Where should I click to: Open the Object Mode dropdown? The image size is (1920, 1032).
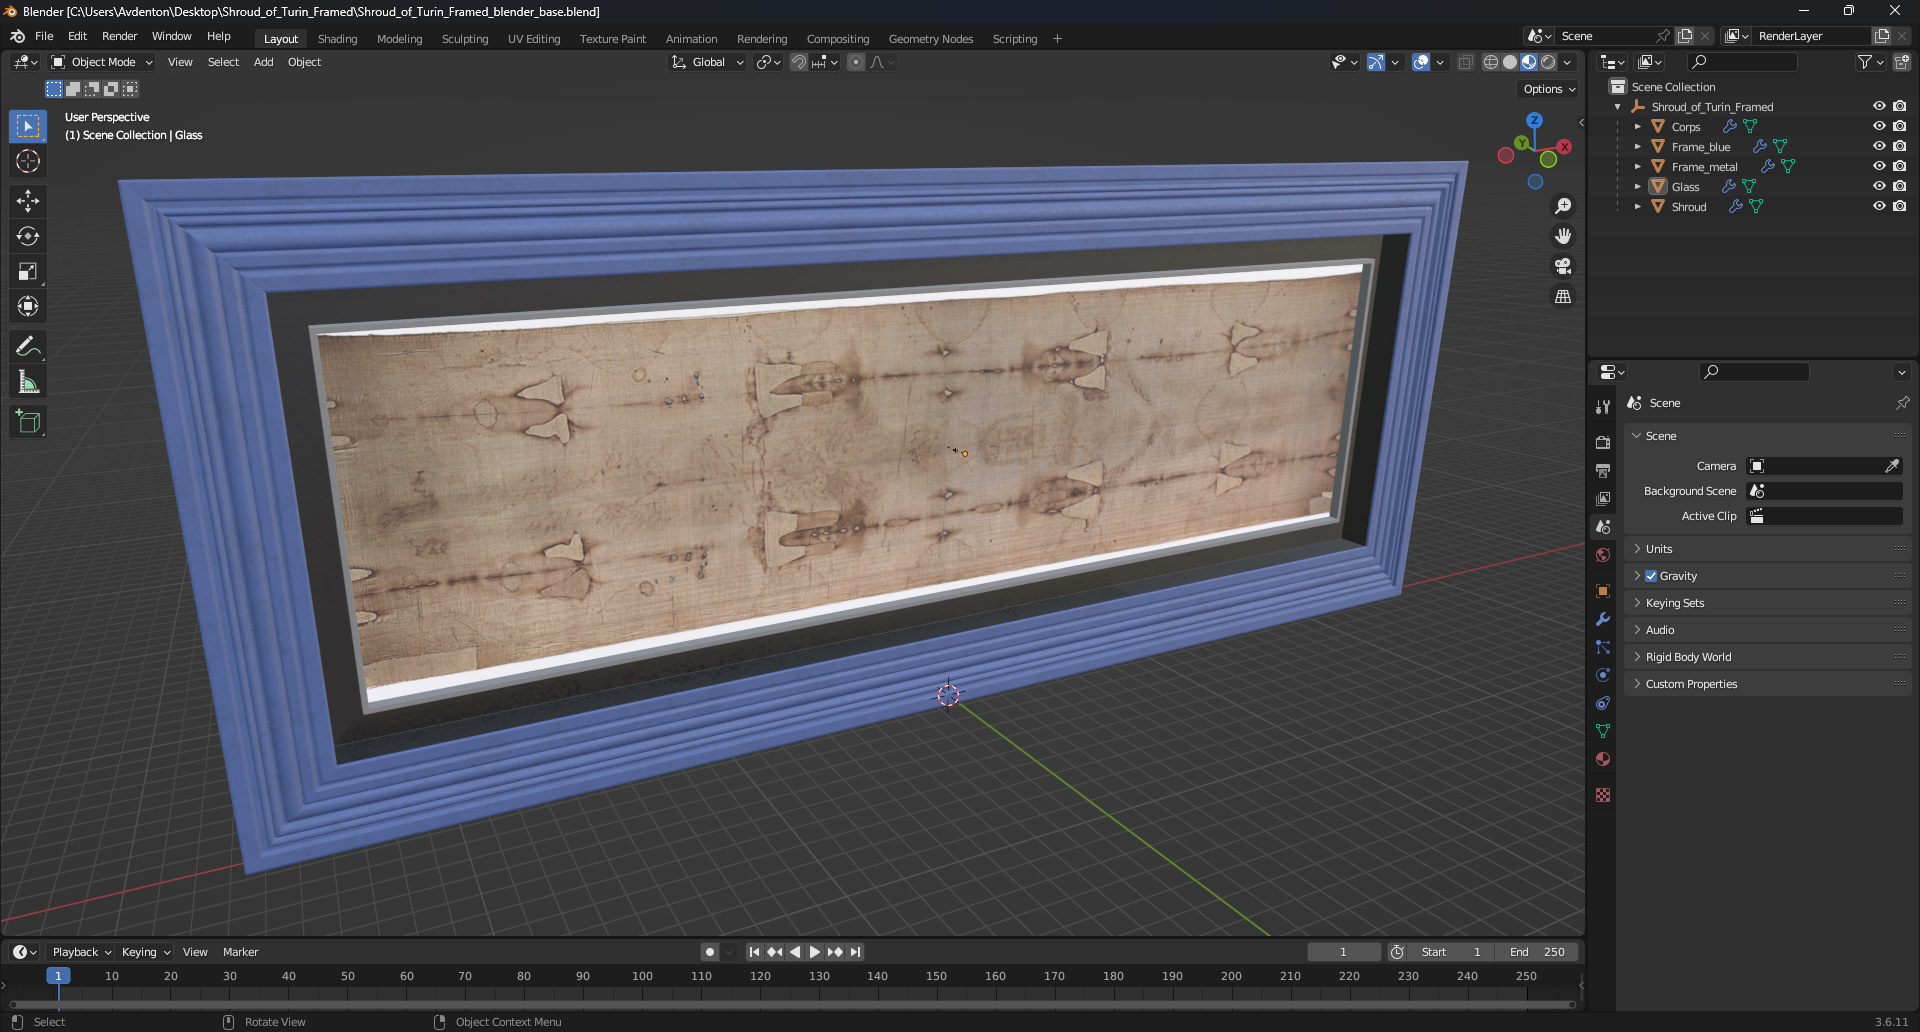102,62
